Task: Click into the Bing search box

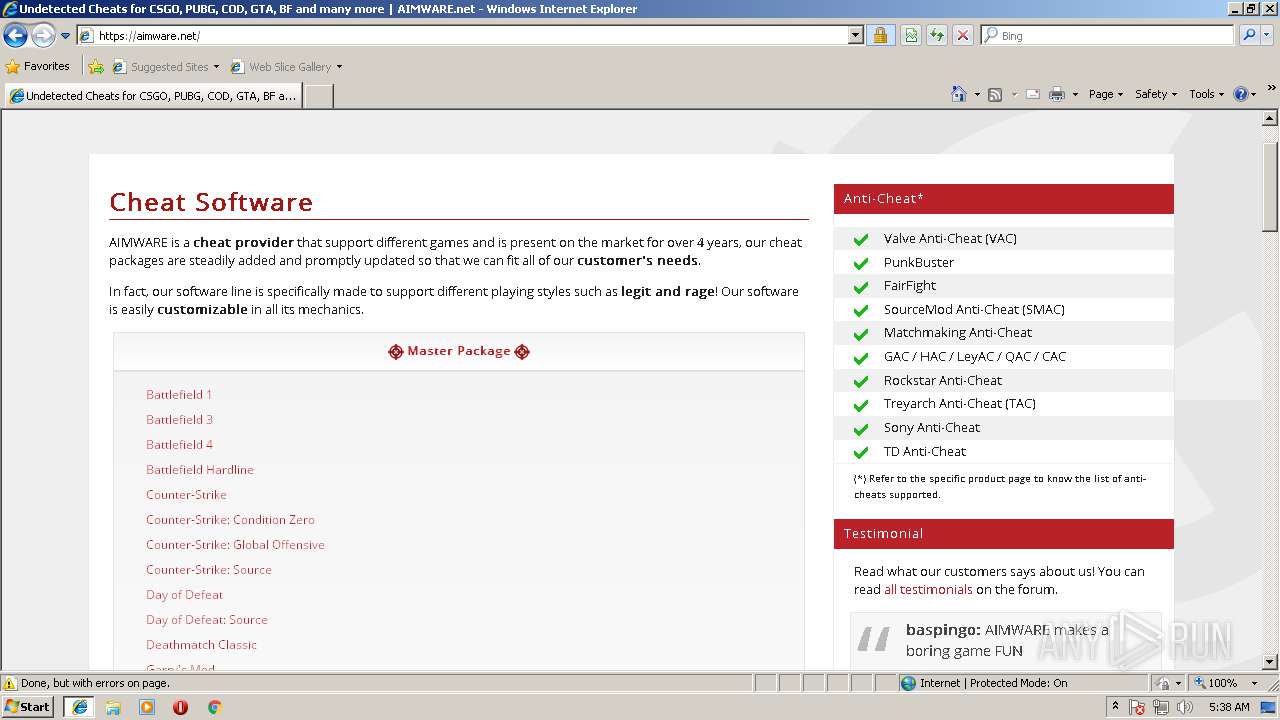Action: pyautogui.click(x=1107, y=35)
